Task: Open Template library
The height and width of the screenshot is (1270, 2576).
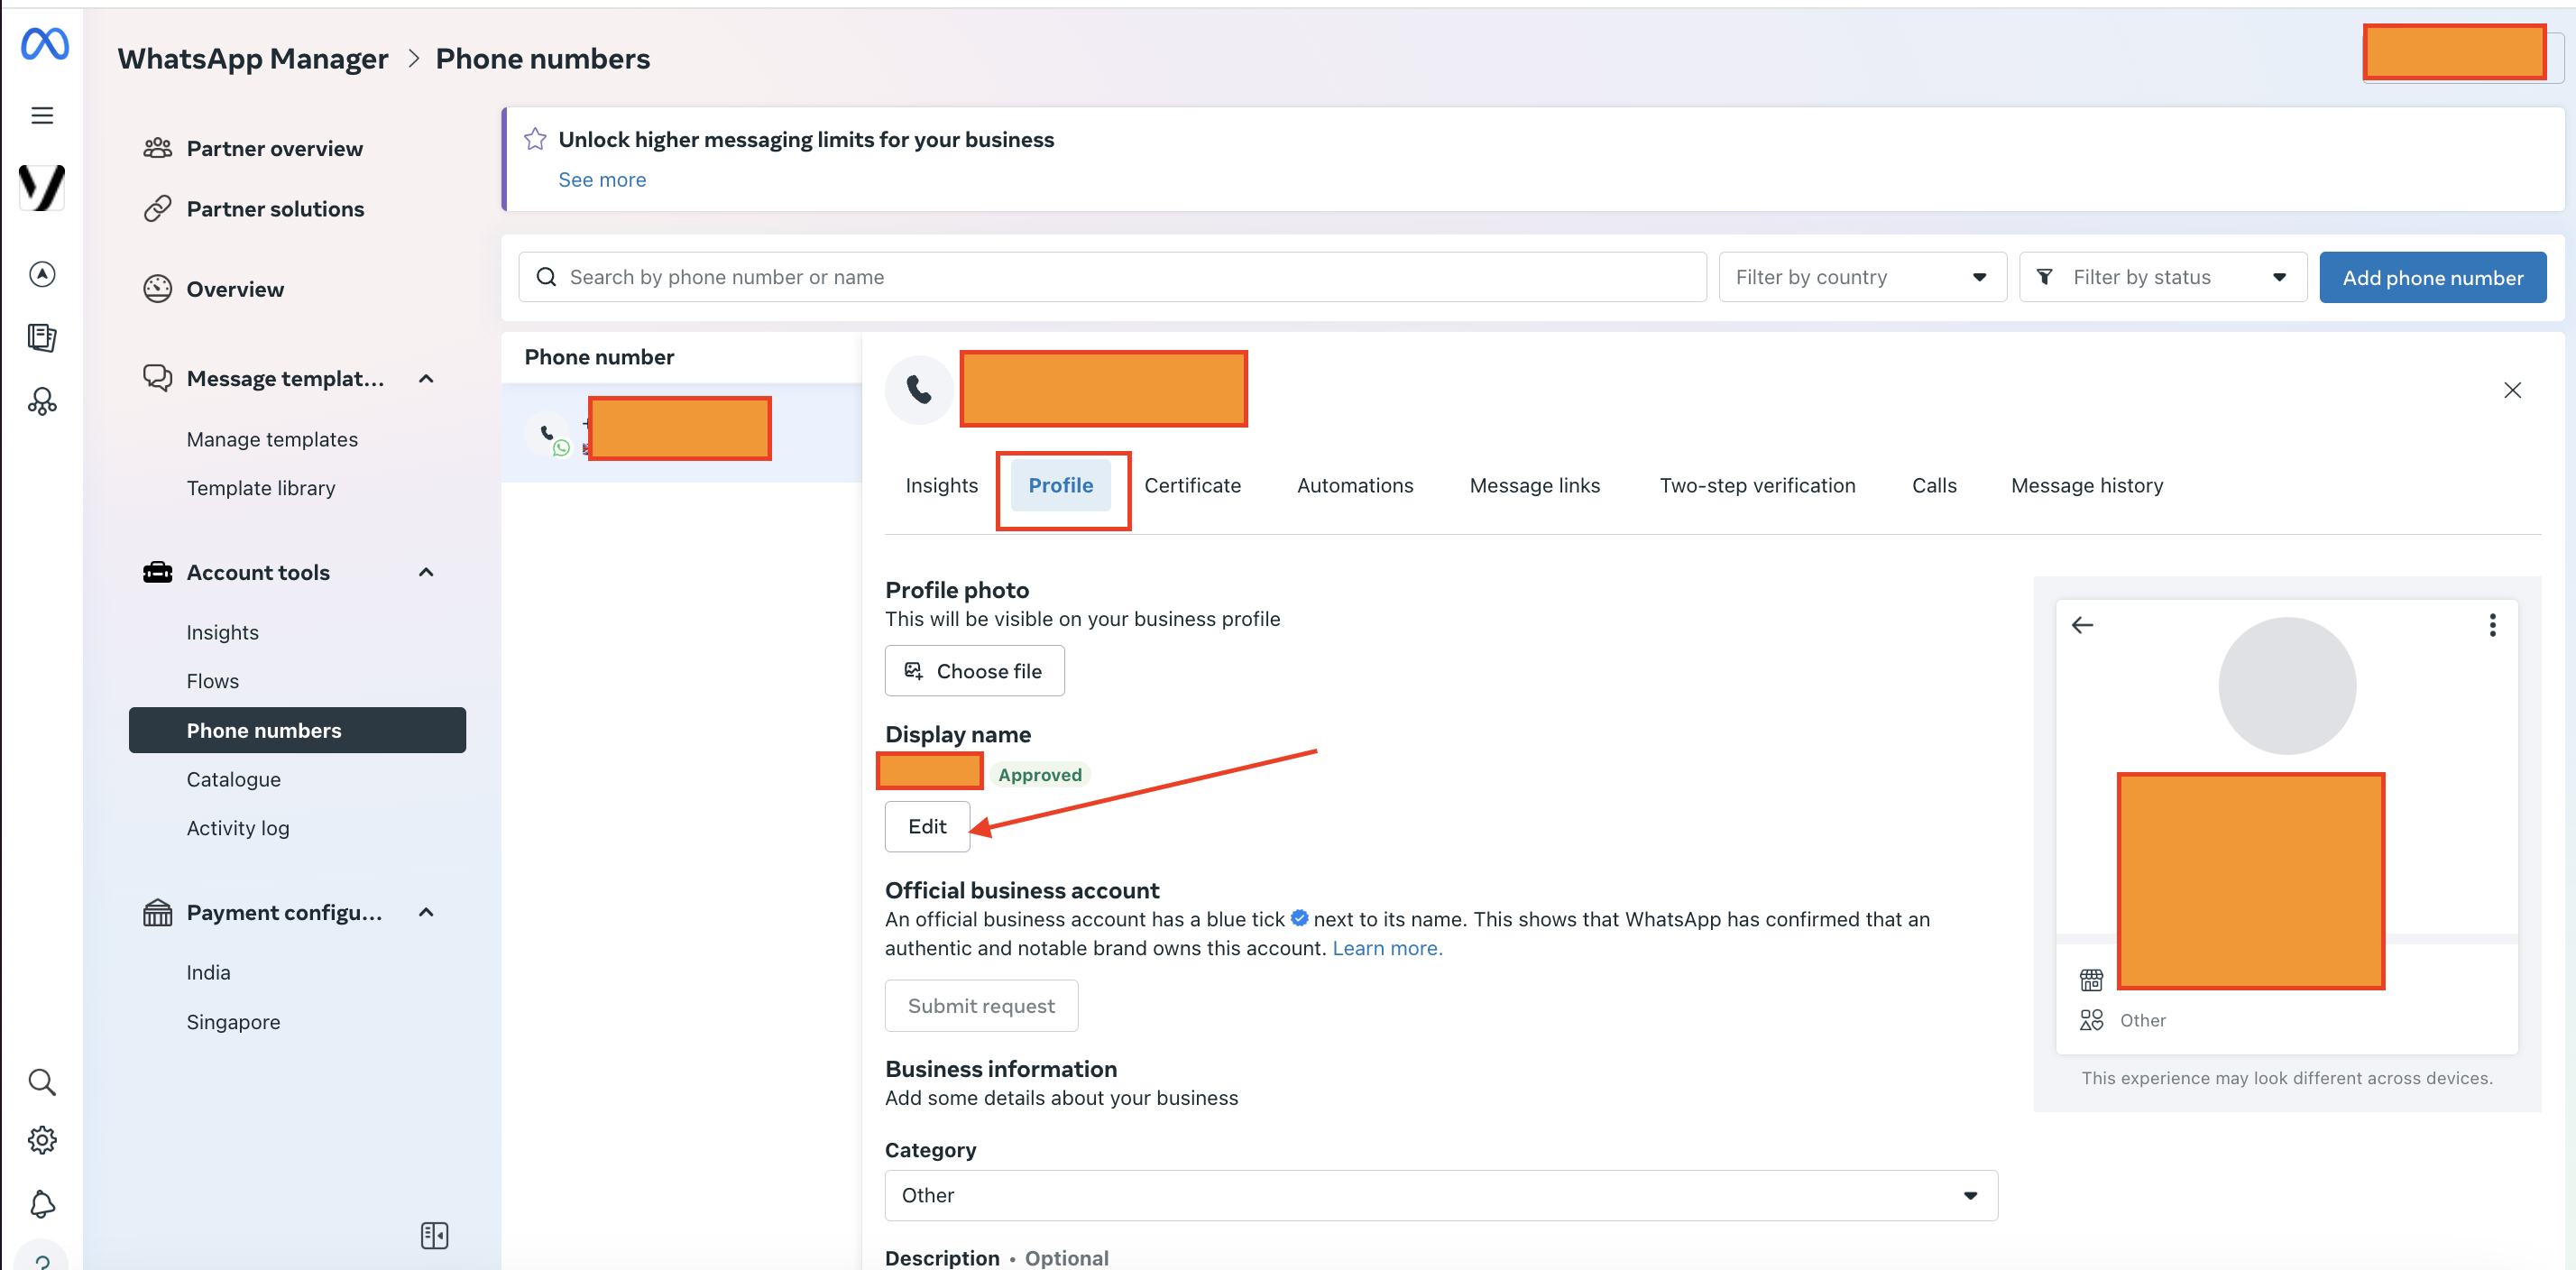Action: pos(261,488)
